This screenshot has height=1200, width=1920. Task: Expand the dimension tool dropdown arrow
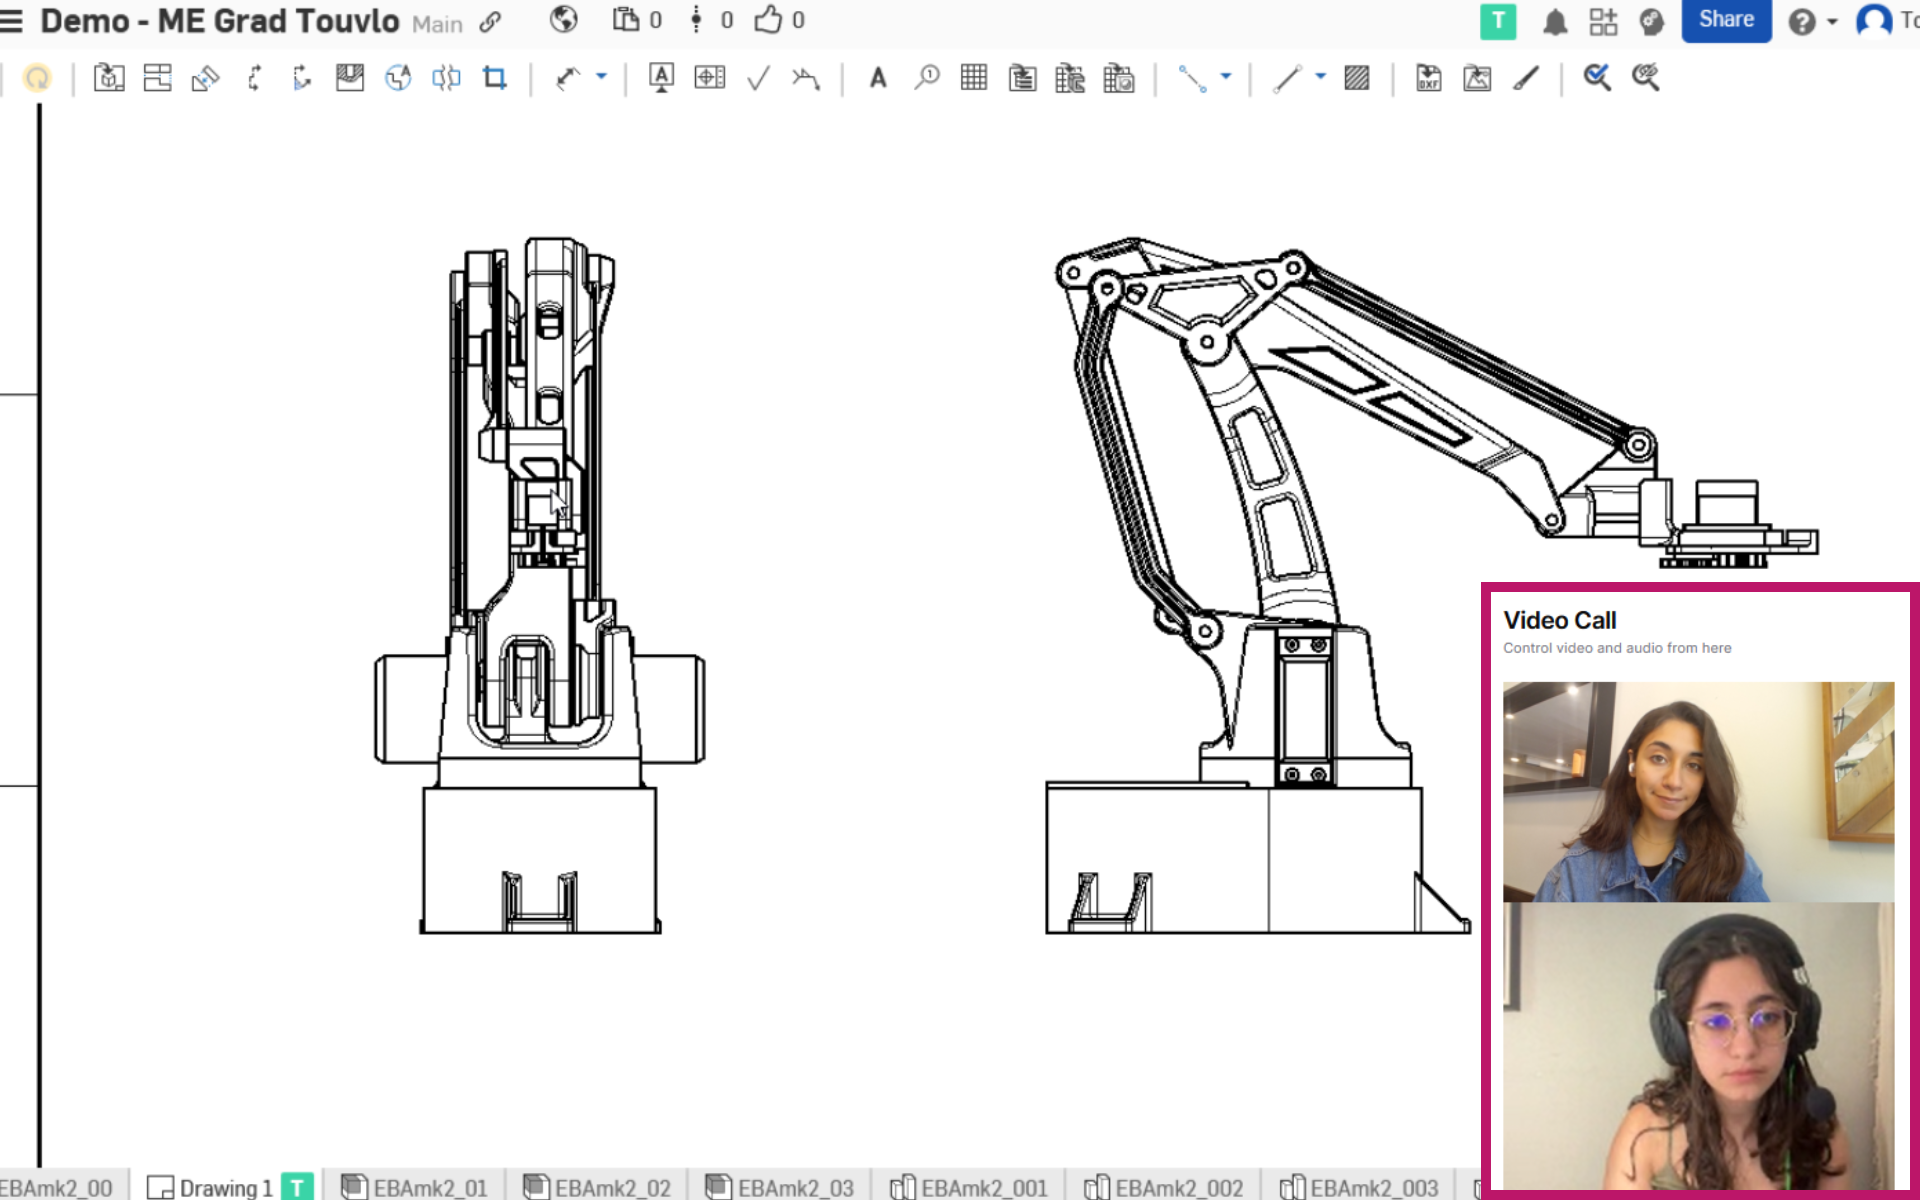click(601, 76)
